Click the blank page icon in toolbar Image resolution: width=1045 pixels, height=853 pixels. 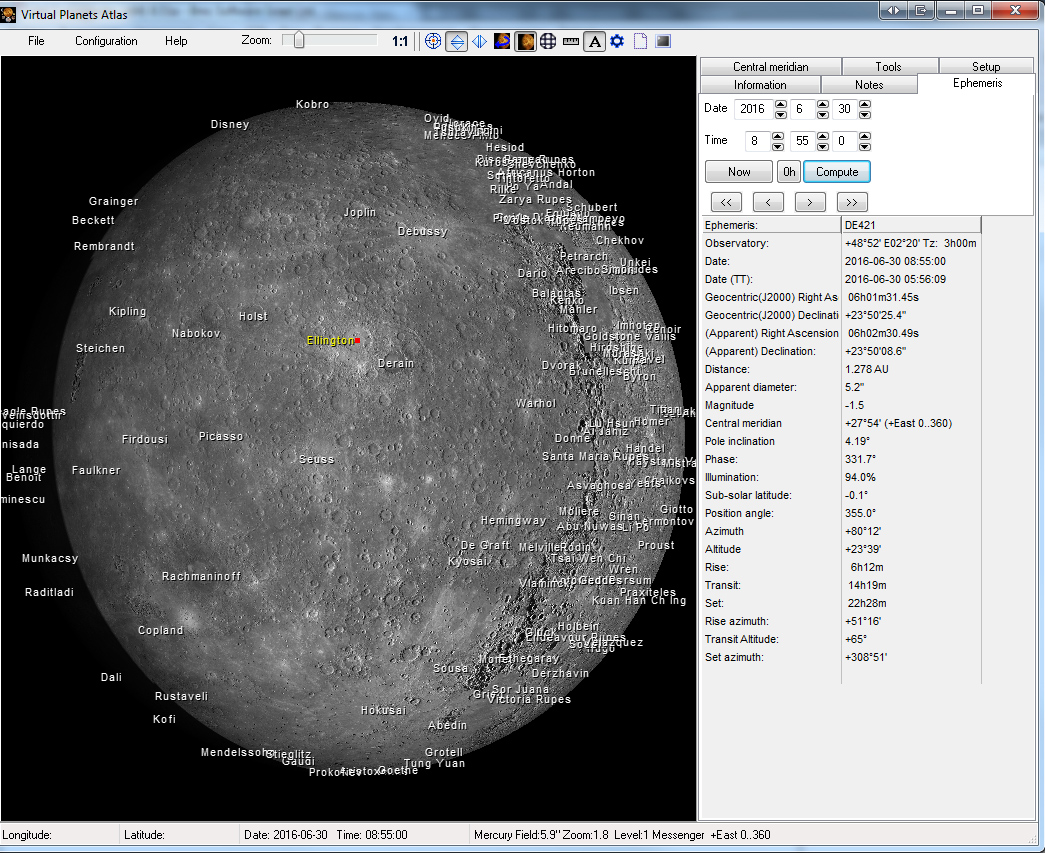640,41
